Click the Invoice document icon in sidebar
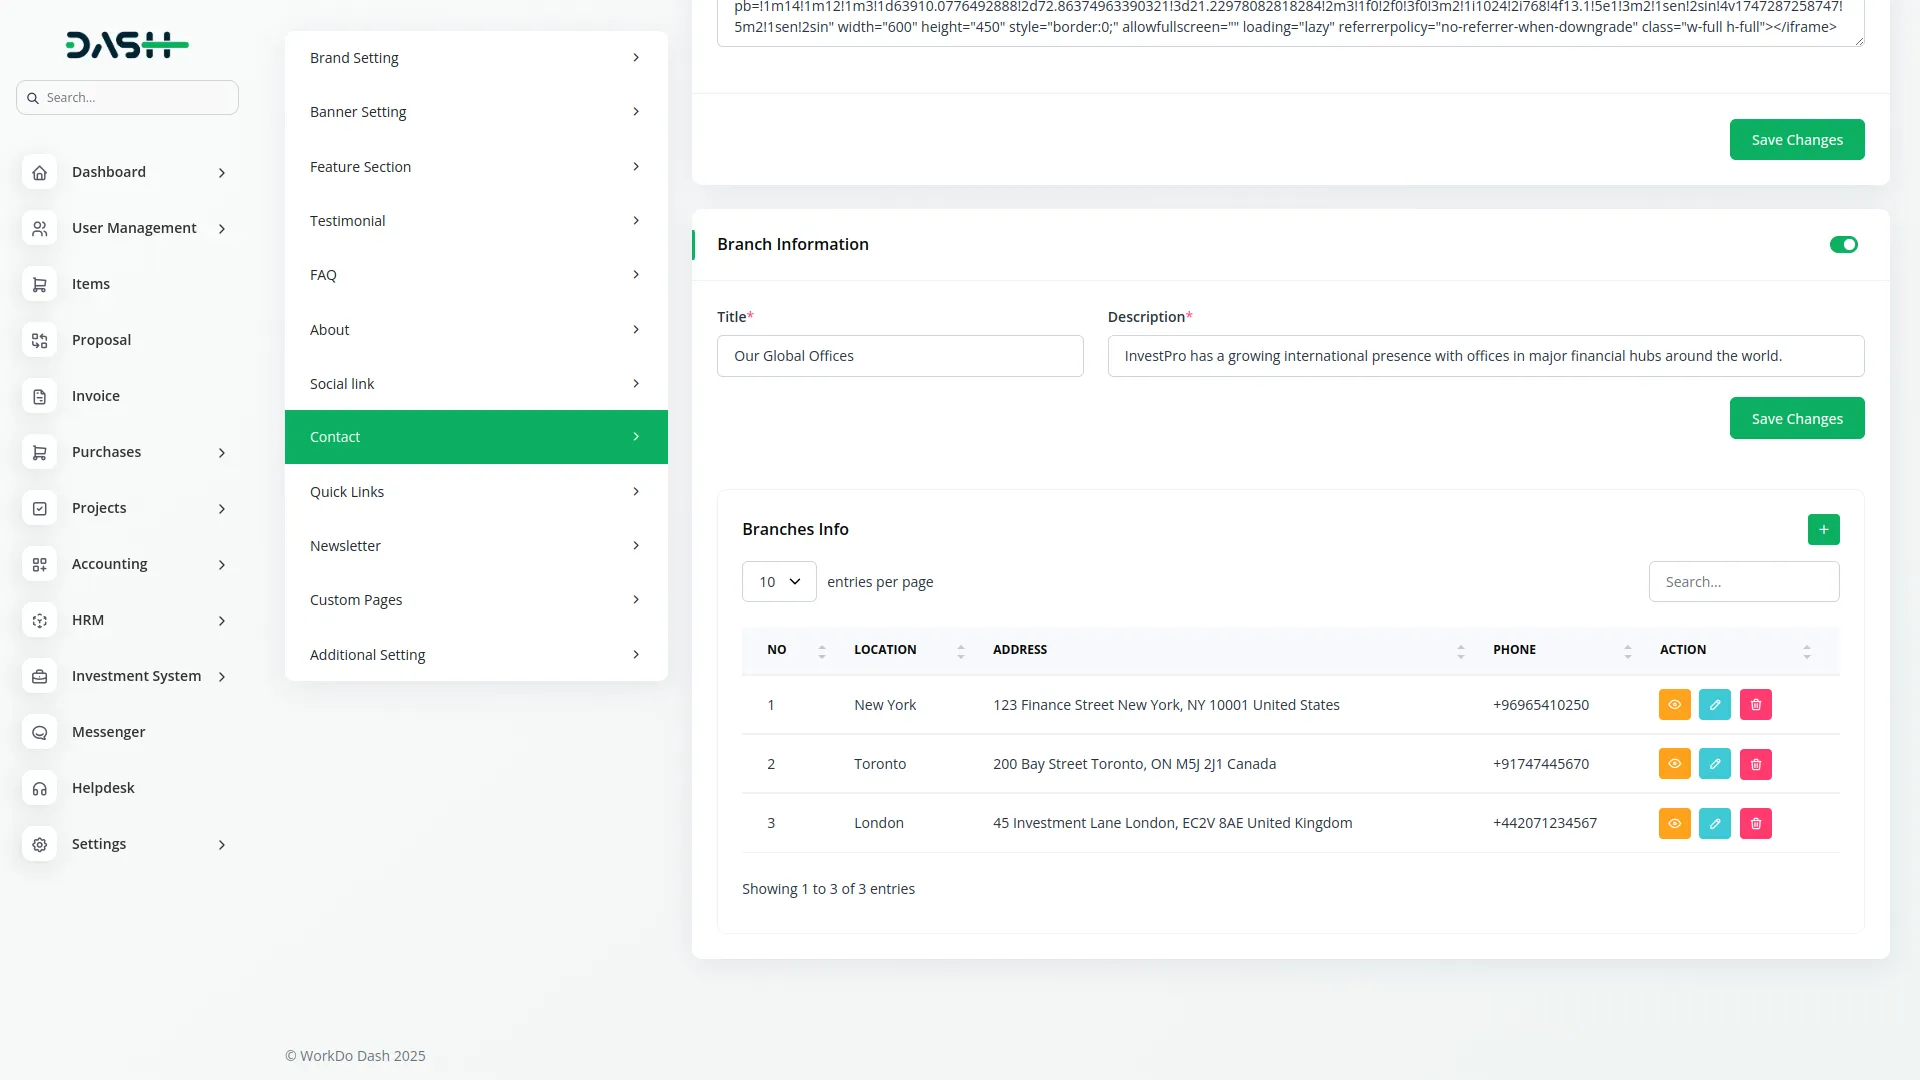 click(x=39, y=396)
